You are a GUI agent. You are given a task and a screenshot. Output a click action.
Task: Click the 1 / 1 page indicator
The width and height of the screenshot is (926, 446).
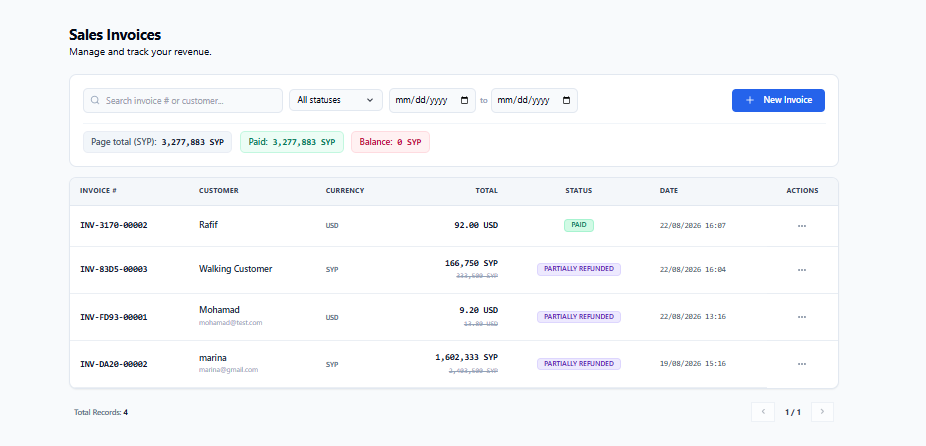pyautogui.click(x=793, y=412)
